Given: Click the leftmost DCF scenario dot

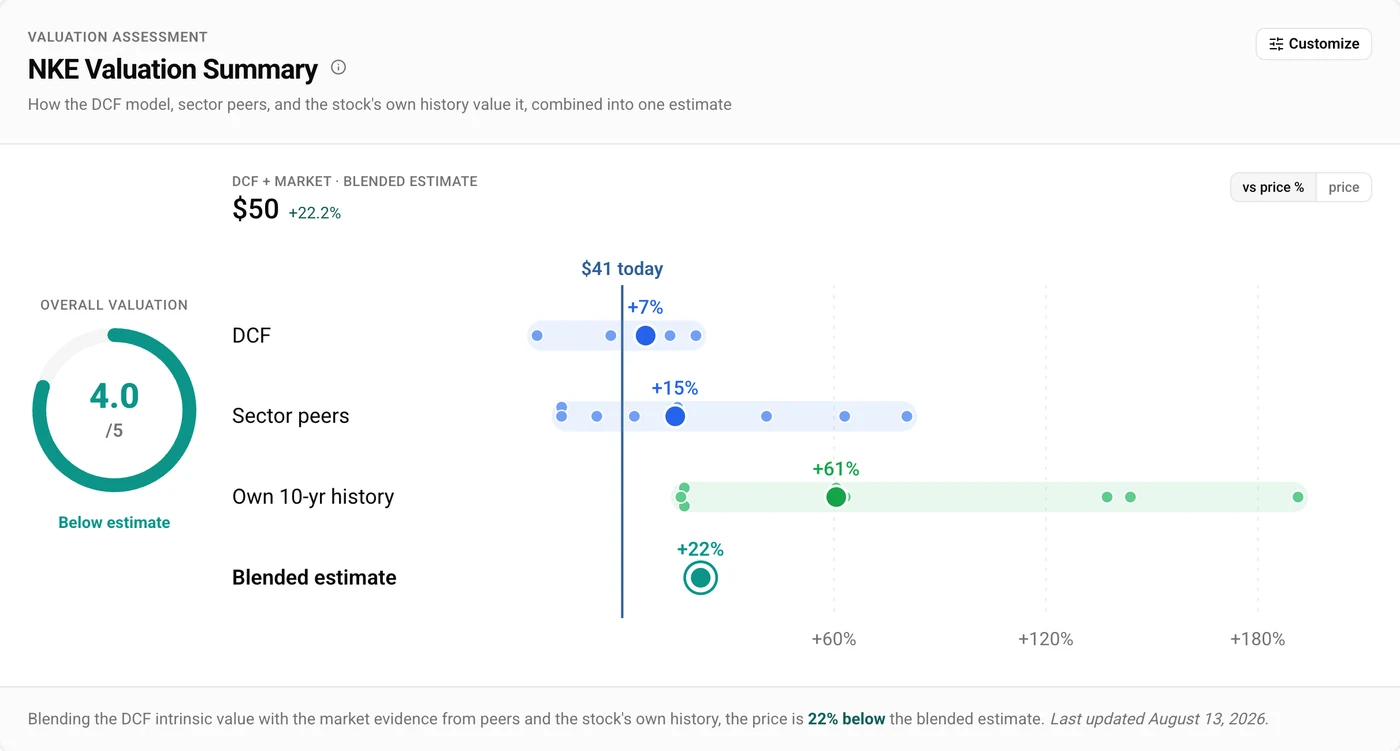Looking at the screenshot, I should click(x=537, y=336).
